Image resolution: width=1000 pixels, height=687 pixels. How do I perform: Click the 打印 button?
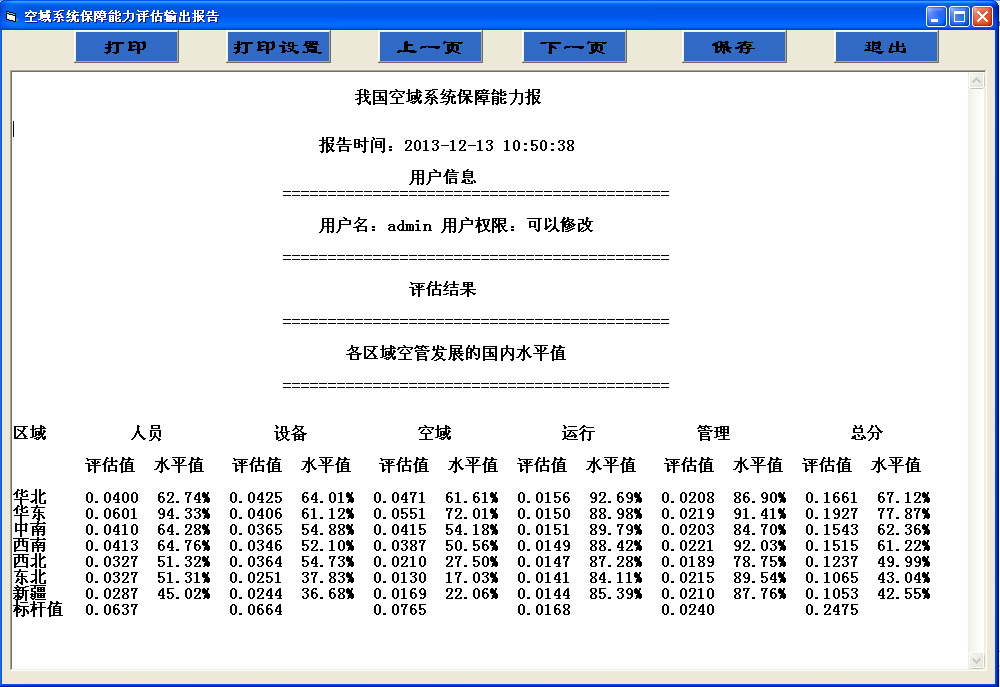click(126, 47)
